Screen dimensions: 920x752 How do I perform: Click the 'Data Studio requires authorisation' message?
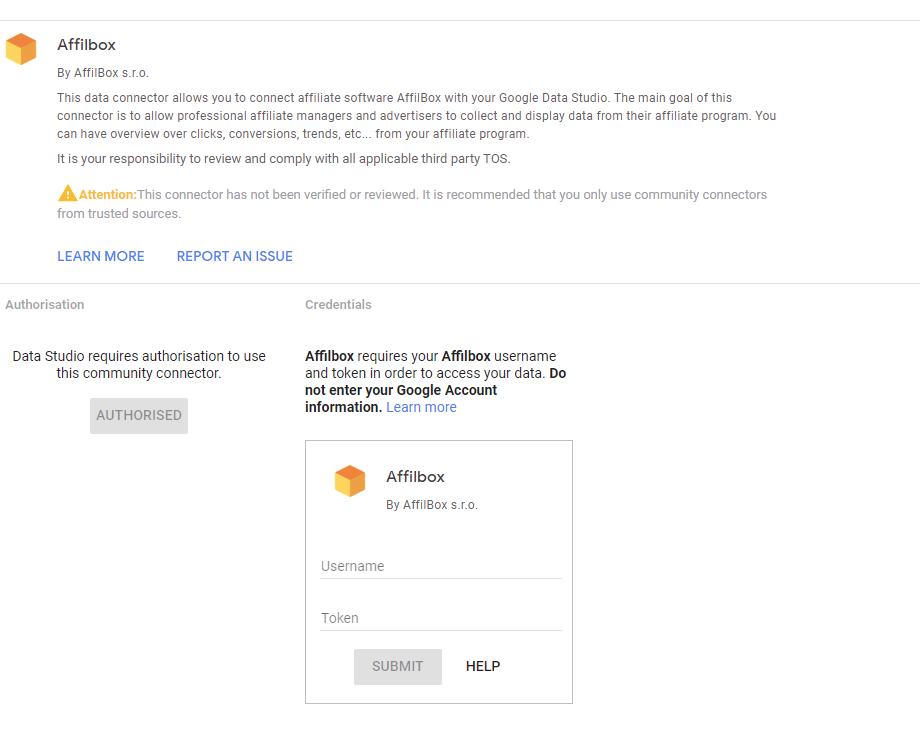pos(139,364)
